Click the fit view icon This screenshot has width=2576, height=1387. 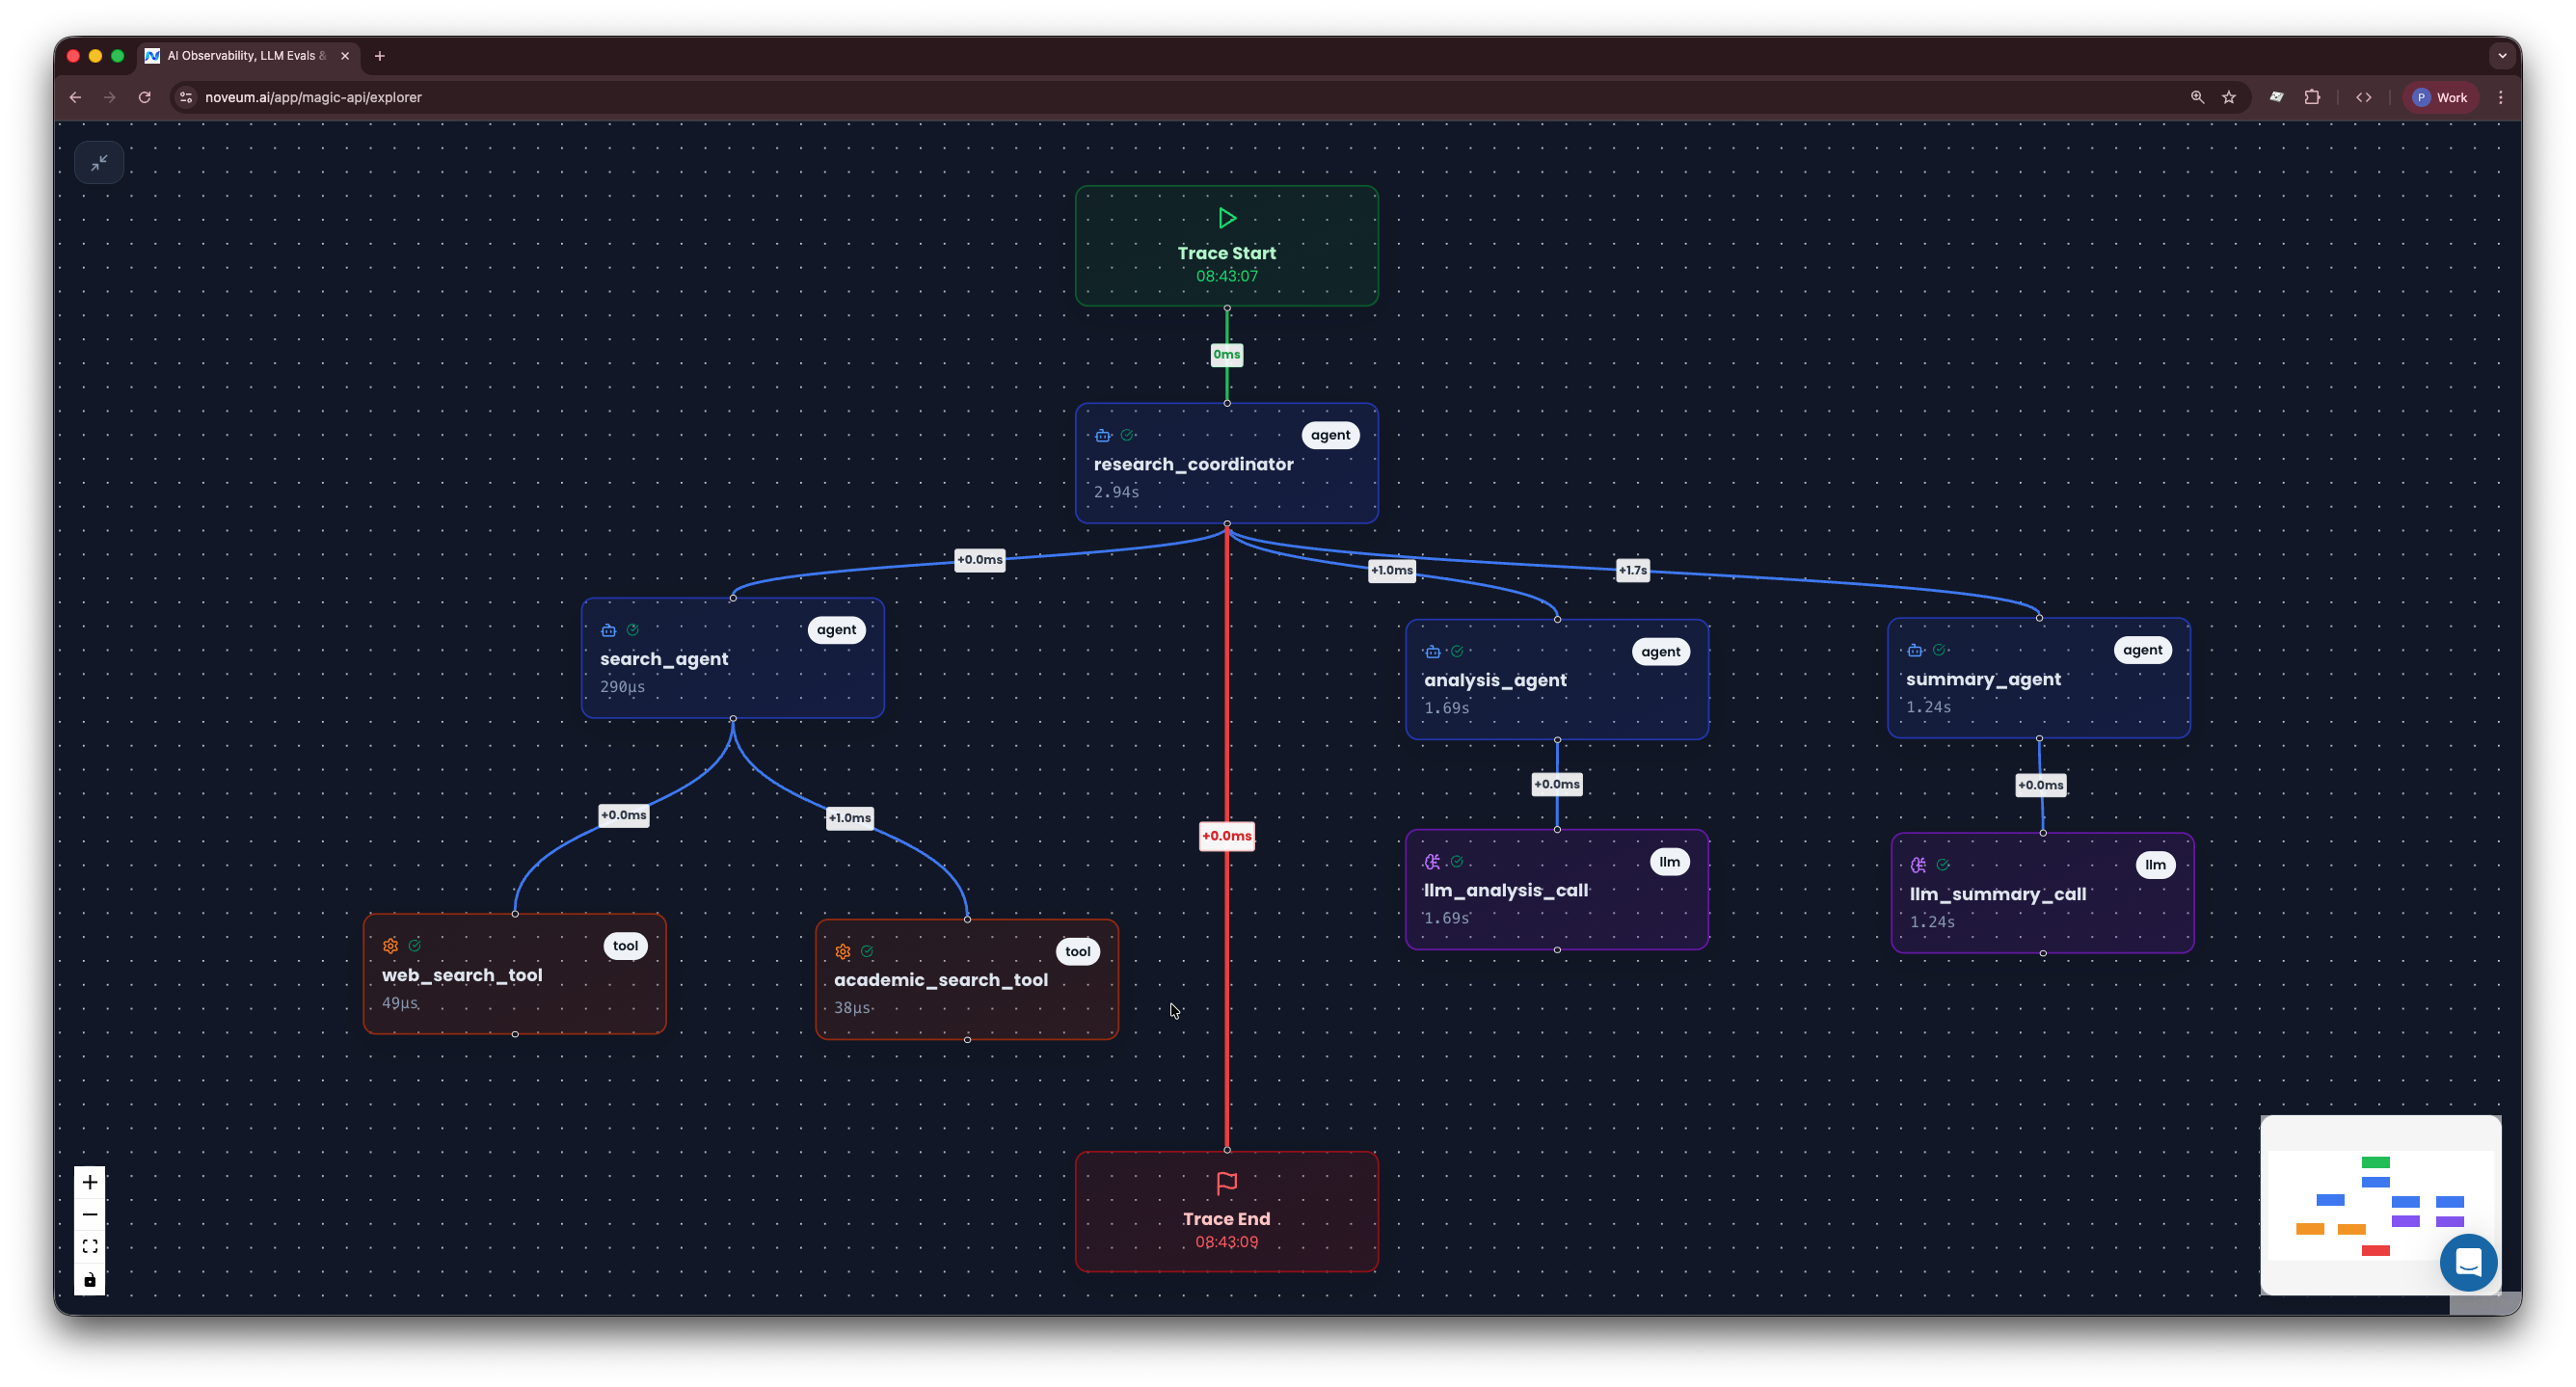coord(90,1246)
